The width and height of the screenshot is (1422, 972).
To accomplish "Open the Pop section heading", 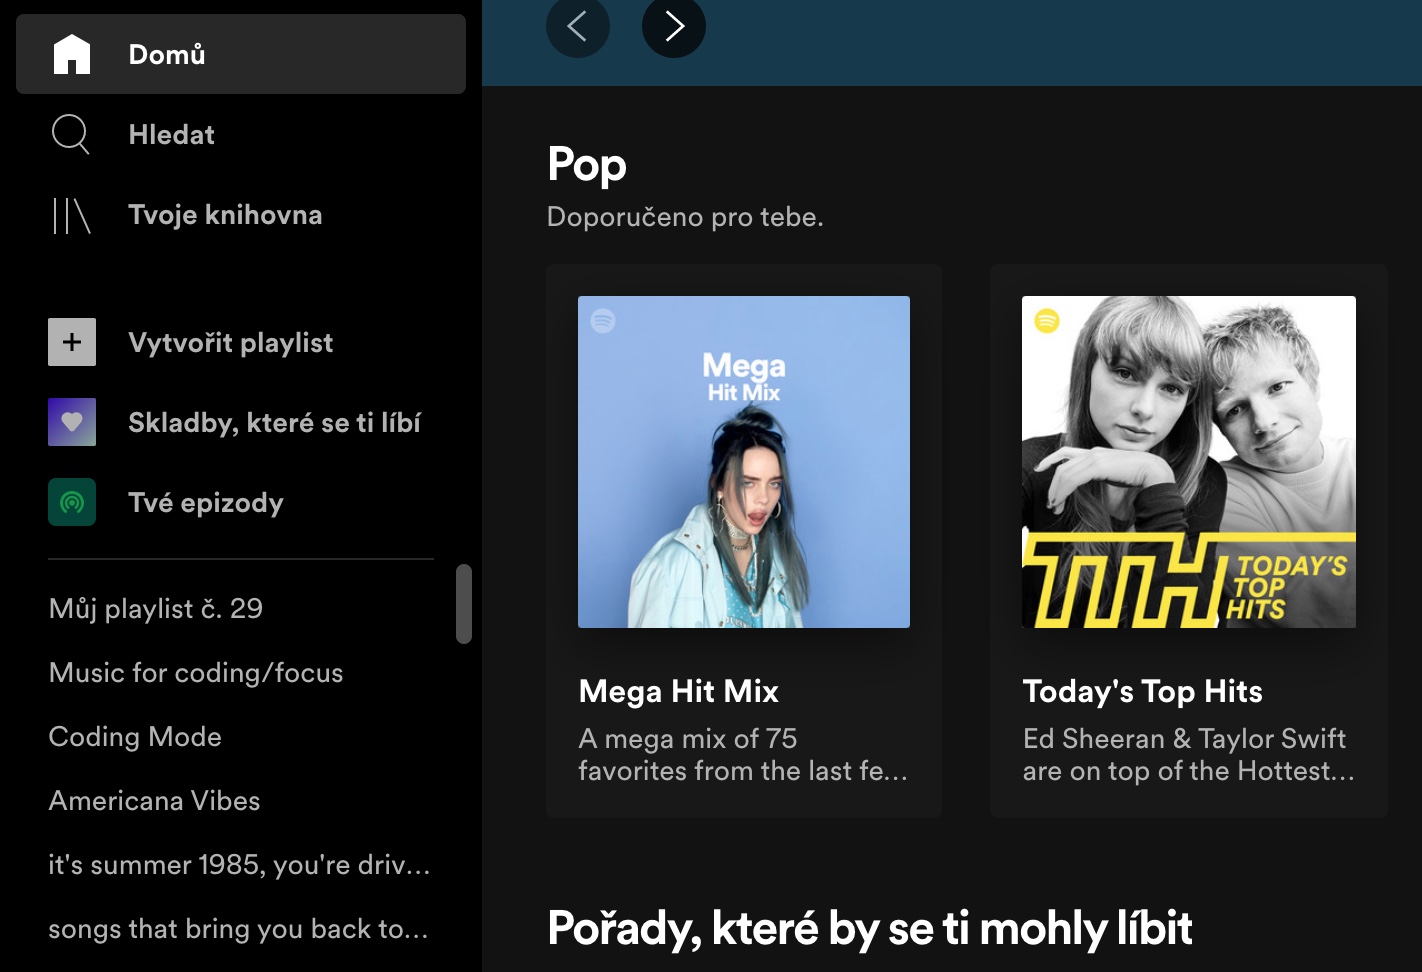I will [587, 164].
